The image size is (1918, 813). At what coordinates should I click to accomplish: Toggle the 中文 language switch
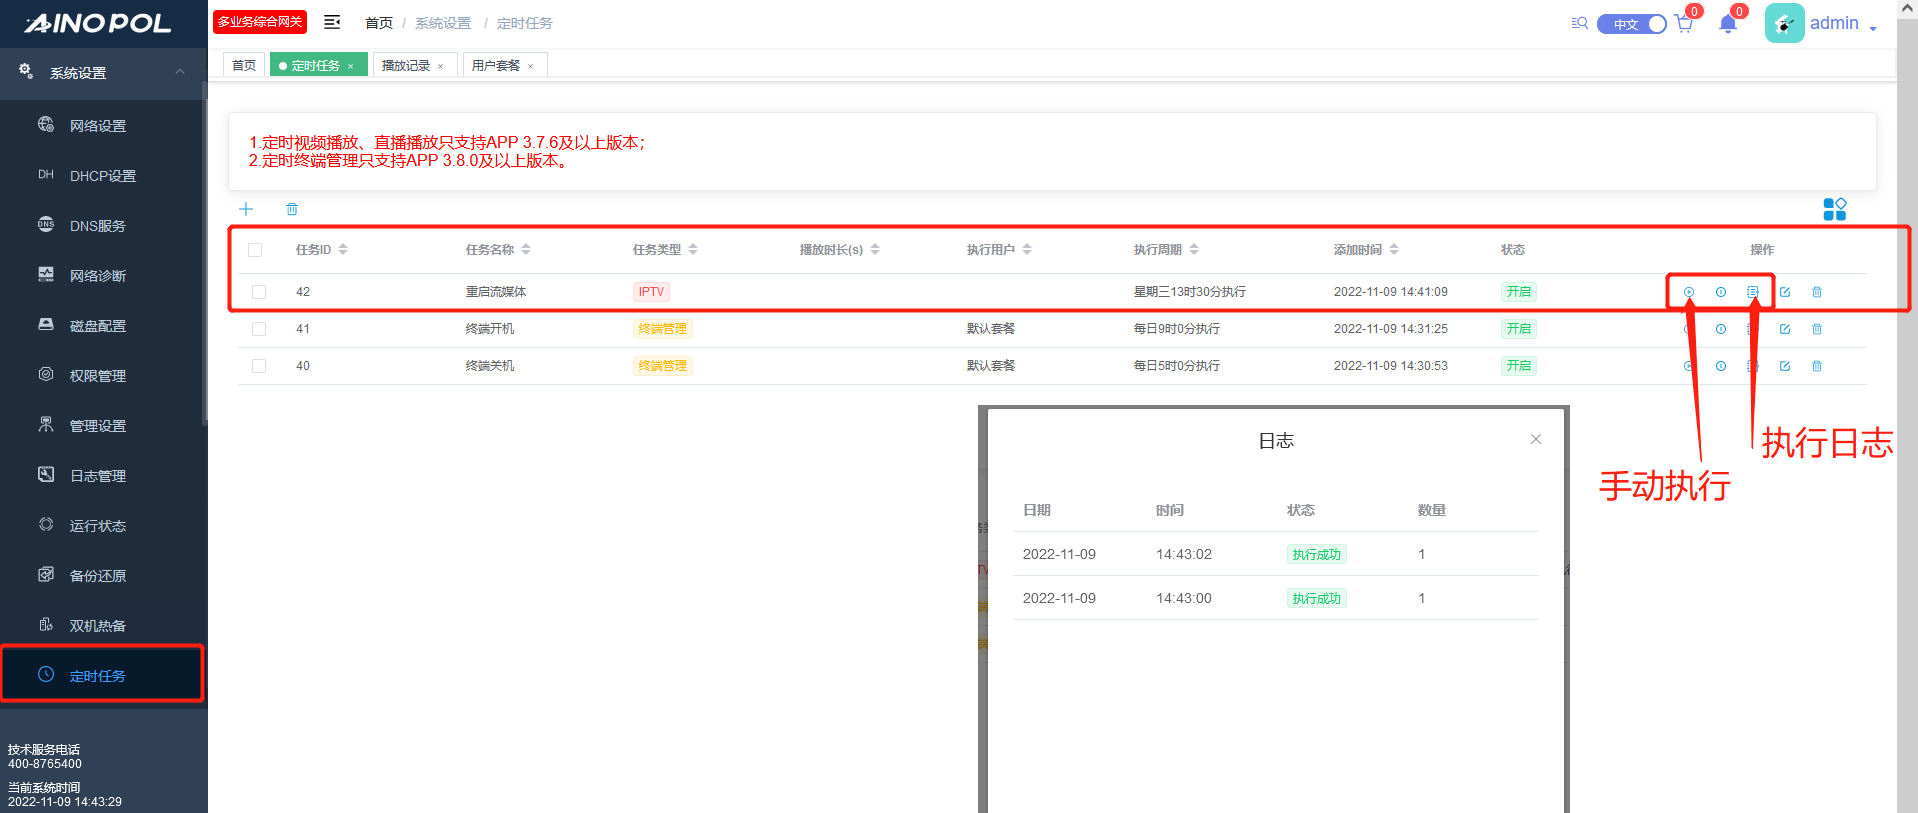(x=1631, y=24)
